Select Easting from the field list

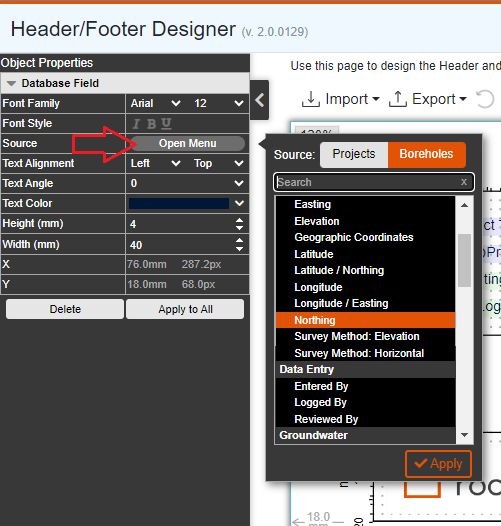[365, 204]
